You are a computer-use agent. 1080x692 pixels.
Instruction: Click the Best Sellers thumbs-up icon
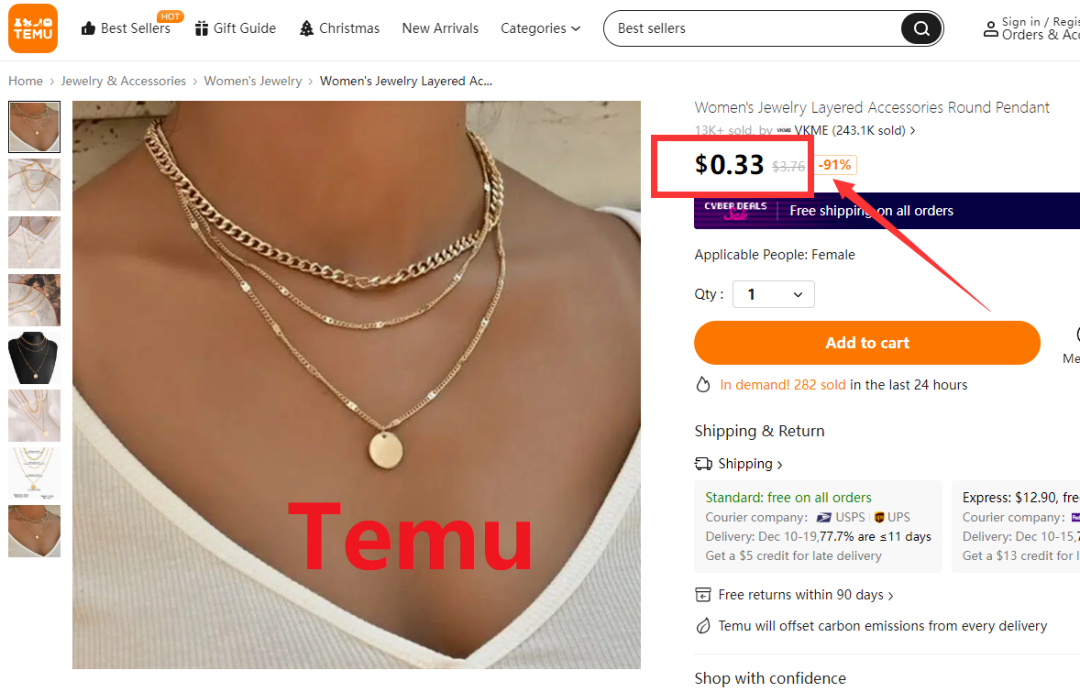pyautogui.click(x=88, y=28)
